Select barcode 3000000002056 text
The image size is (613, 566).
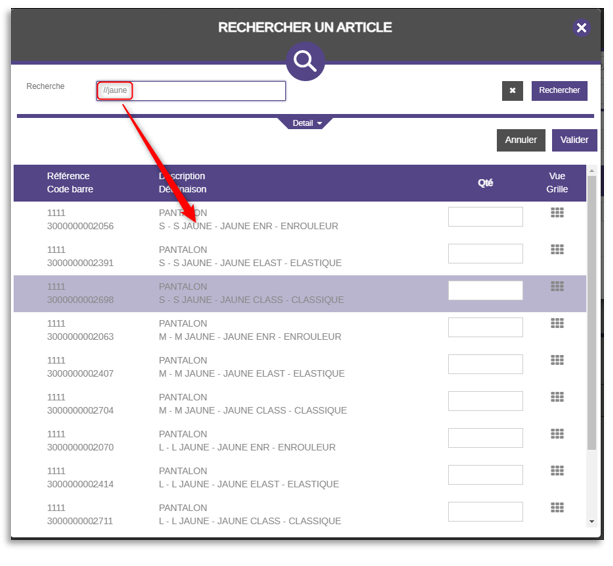point(80,226)
